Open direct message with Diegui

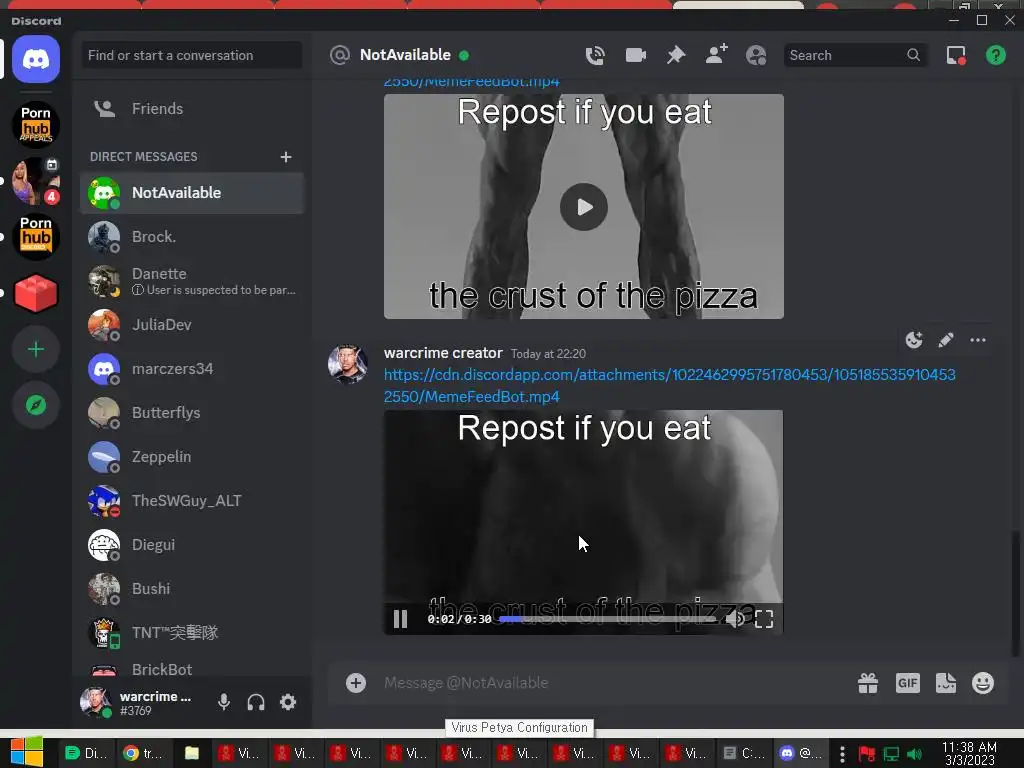pos(191,545)
